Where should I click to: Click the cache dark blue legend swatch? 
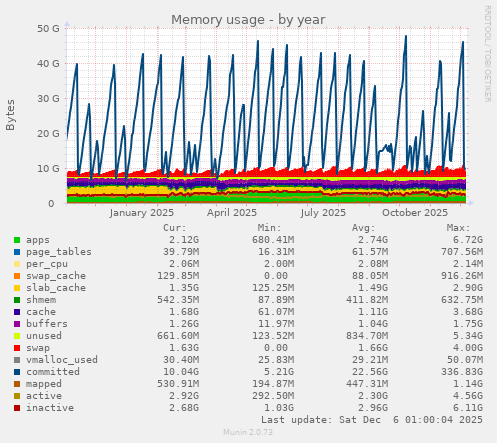pyautogui.click(x=17, y=312)
